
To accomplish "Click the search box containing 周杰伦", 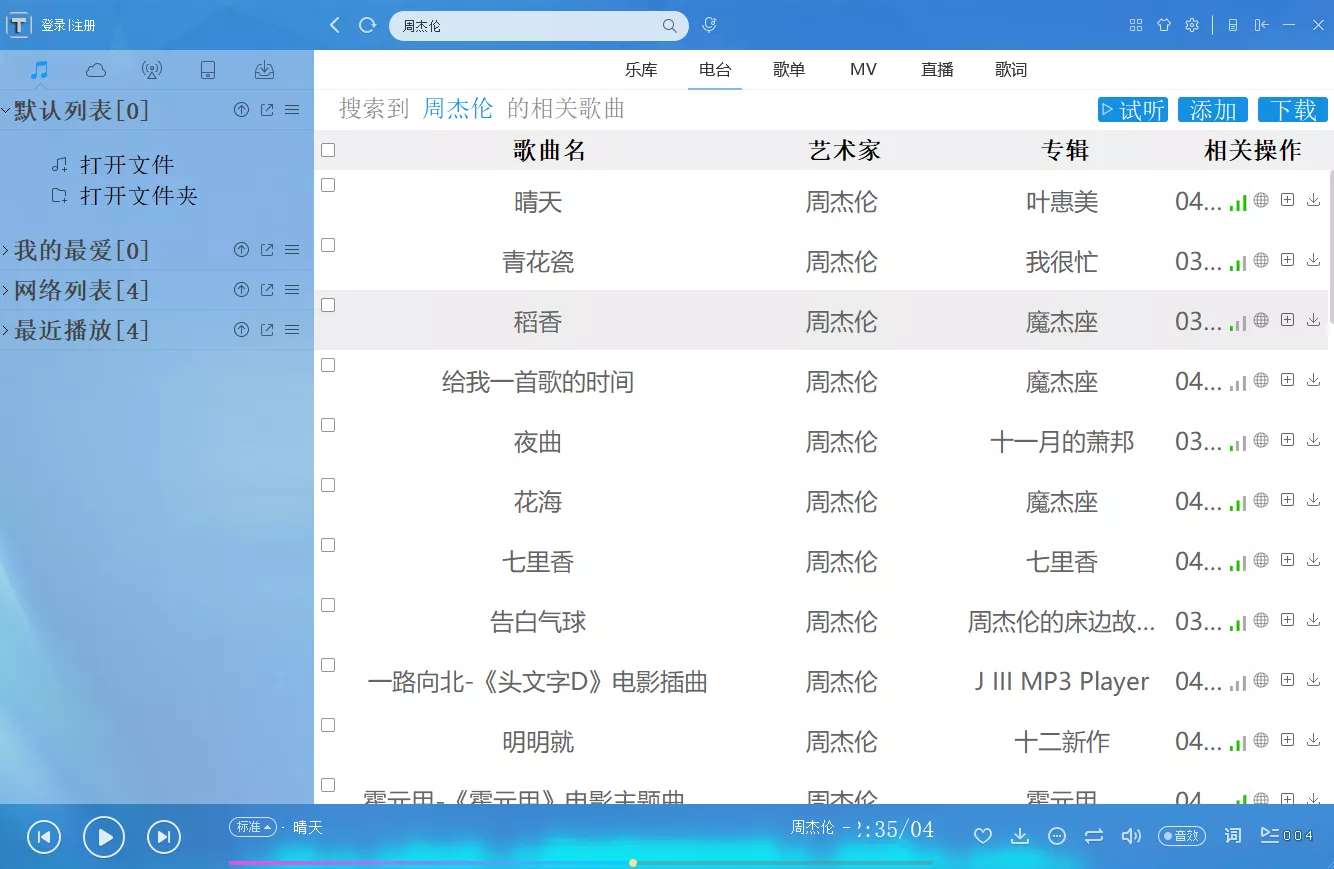I will pyautogui.click(x=538, y=26).
